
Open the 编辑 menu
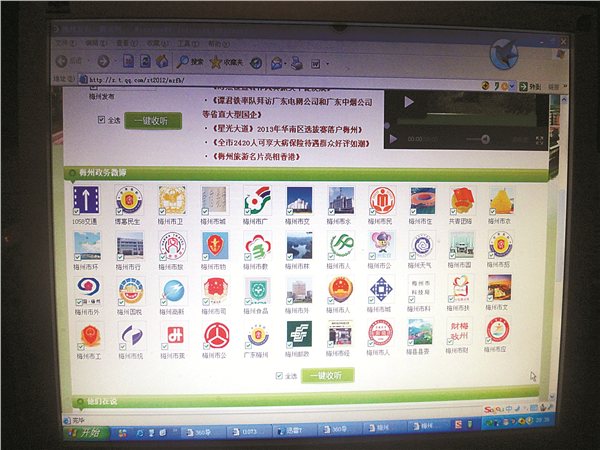pyautogui.click(x=96, y=43)
